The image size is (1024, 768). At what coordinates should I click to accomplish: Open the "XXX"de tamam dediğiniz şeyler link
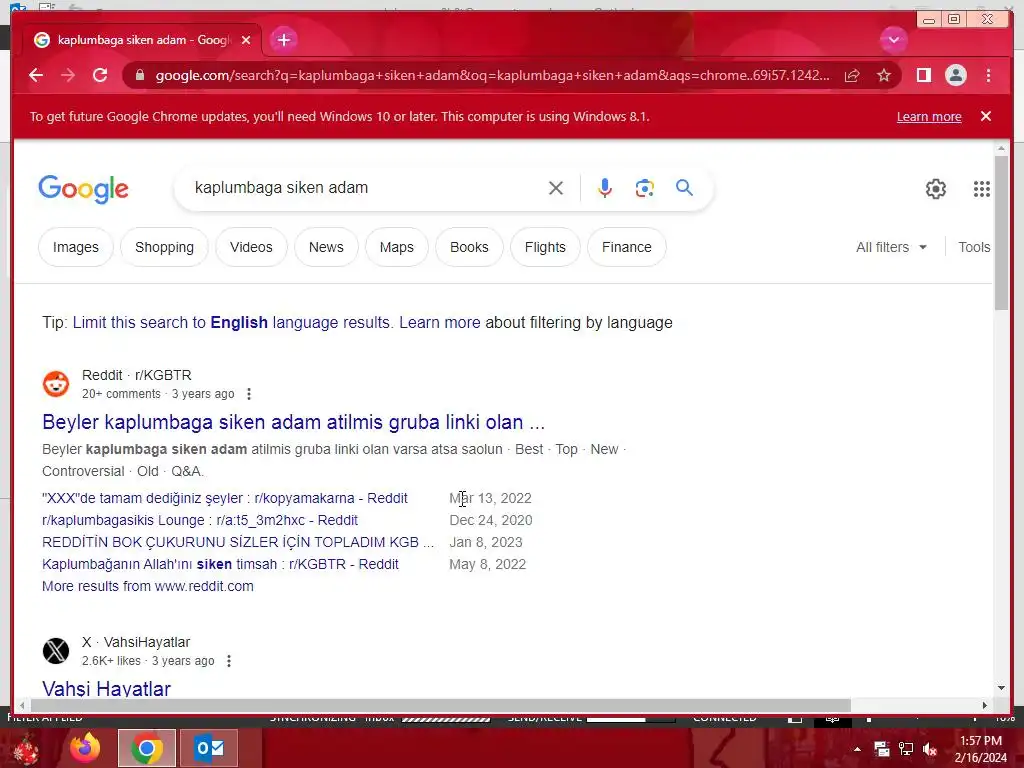[x=225, y=498]
